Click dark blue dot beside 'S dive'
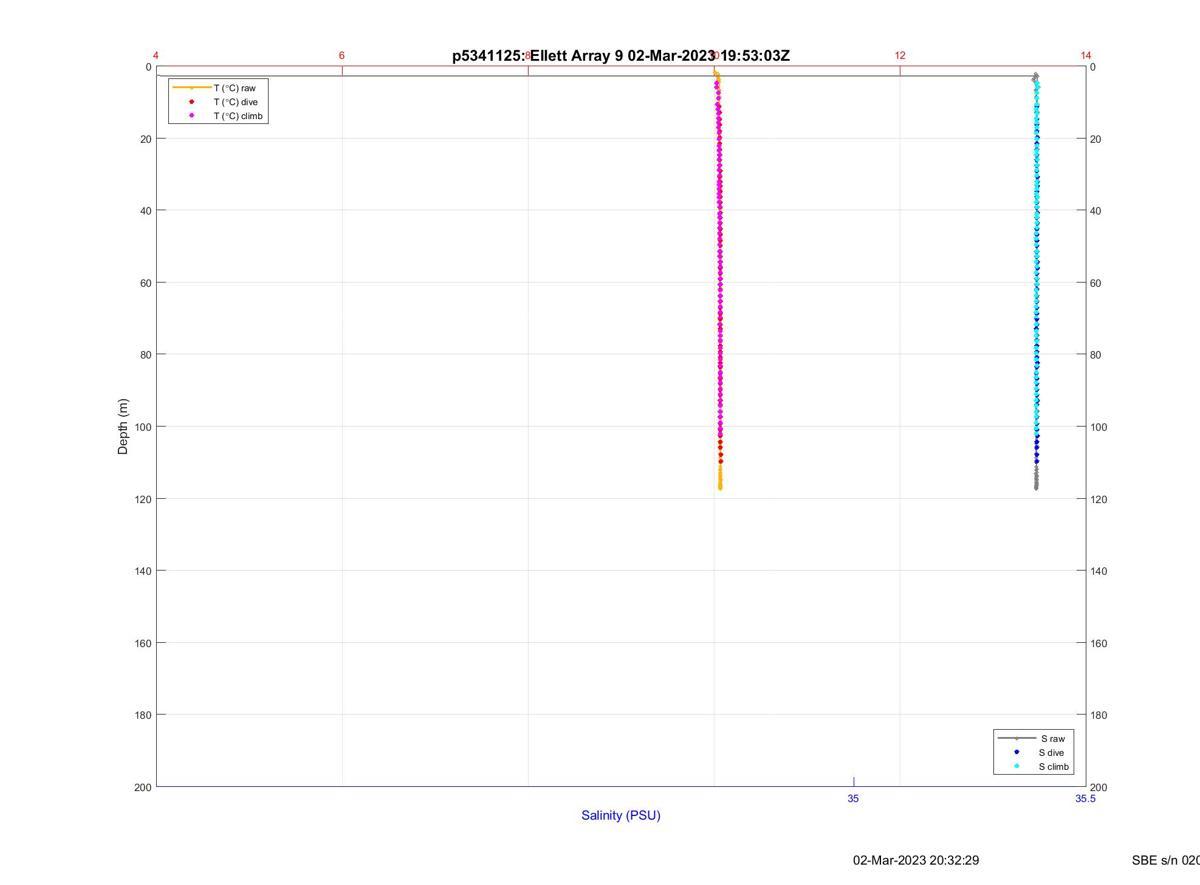The image size is (1200, 885). point(1016,752)
